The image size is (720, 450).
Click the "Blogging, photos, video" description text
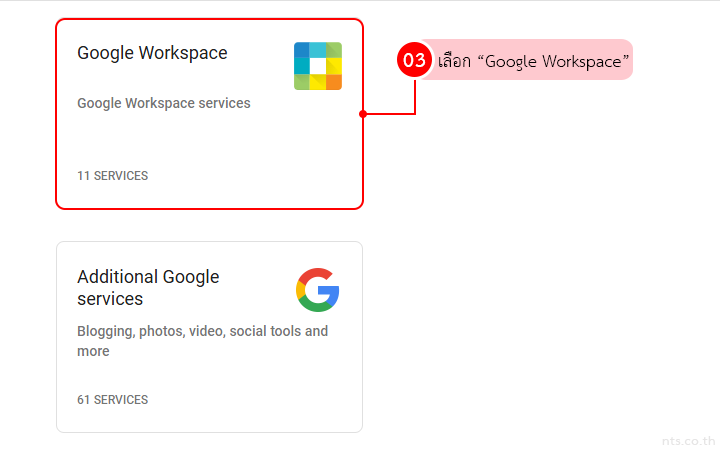202,331
